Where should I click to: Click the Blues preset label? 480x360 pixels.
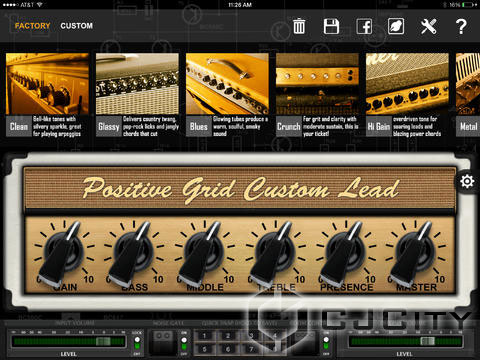click(x=199, y=126)
